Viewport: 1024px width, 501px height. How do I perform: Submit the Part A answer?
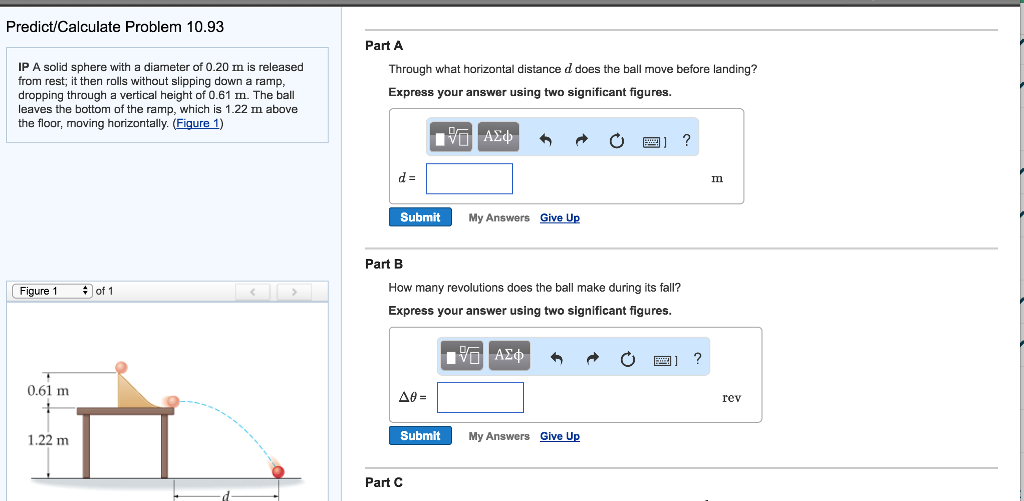click(x=420, y=217)
